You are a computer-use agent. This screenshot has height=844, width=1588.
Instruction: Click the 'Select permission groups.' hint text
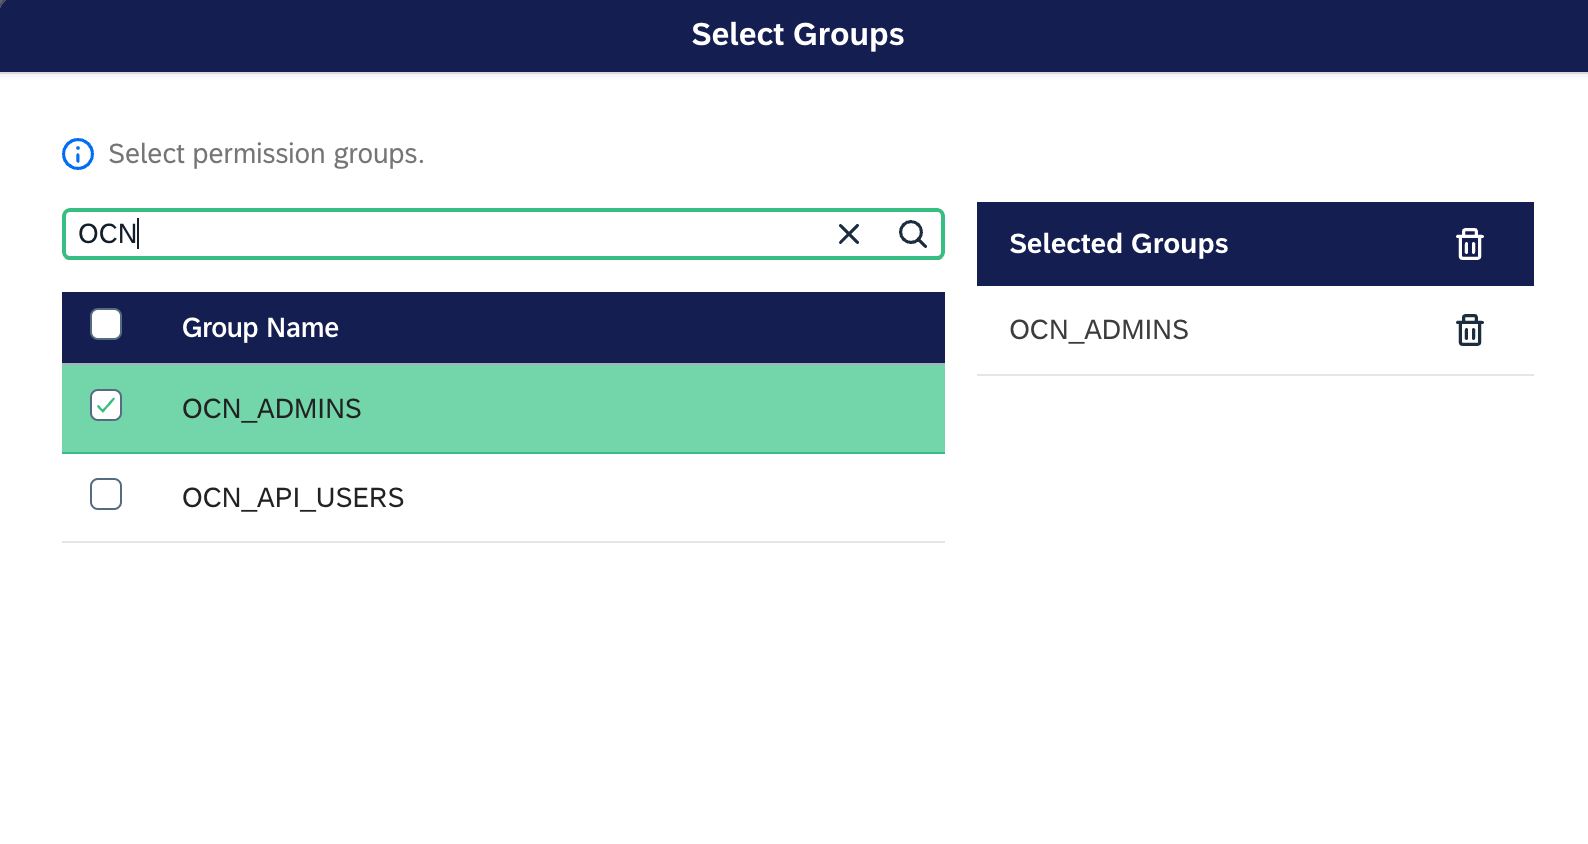(266, 154)
